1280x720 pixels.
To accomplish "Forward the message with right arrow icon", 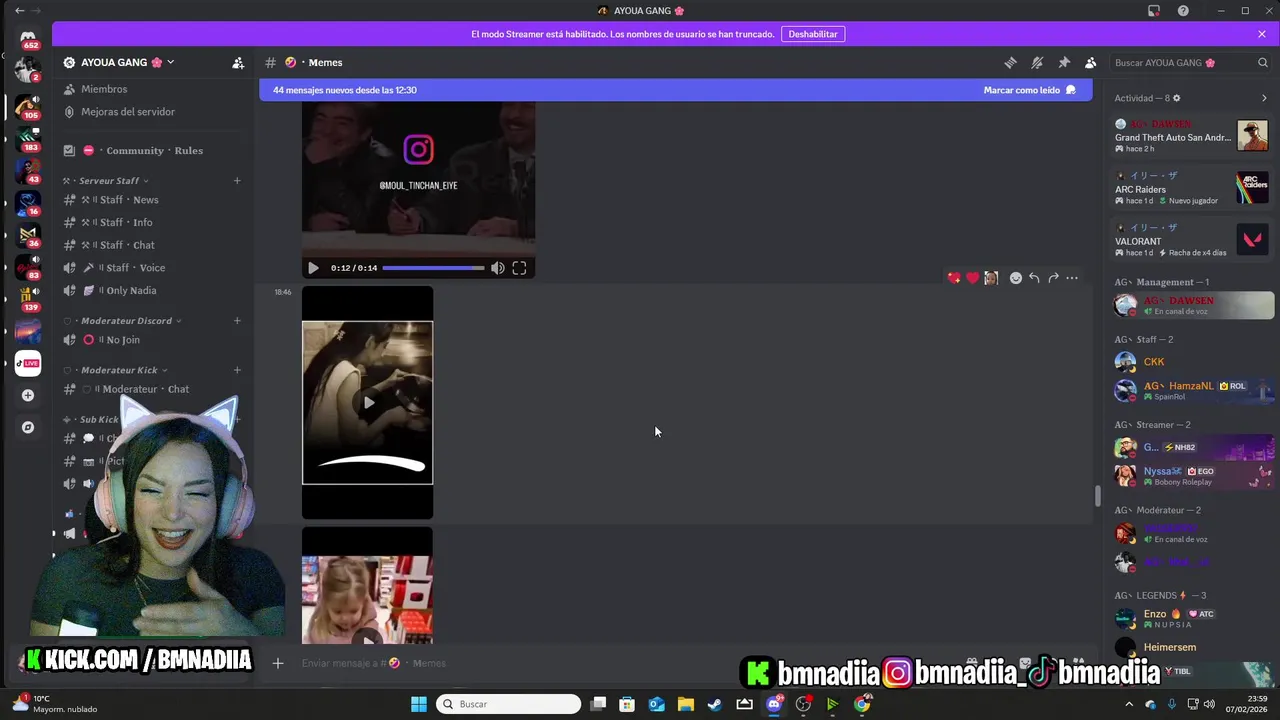I will tap(1053, 278).
